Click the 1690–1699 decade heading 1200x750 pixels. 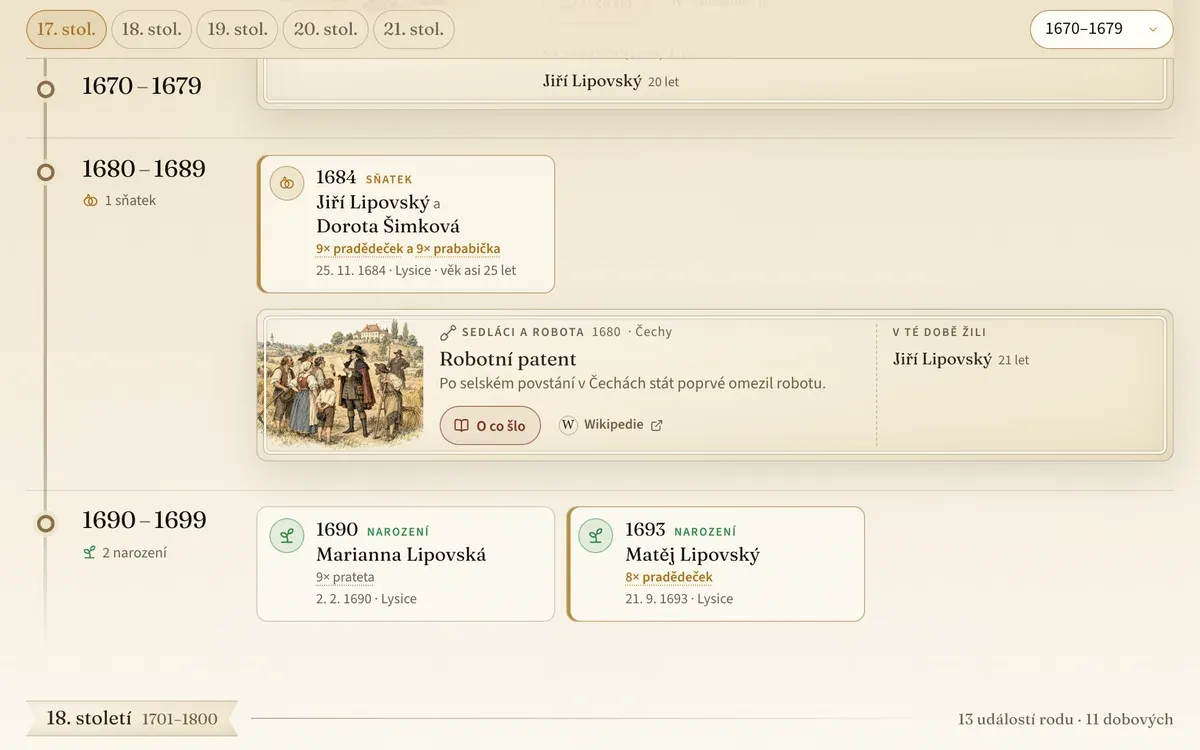(144, 520)
